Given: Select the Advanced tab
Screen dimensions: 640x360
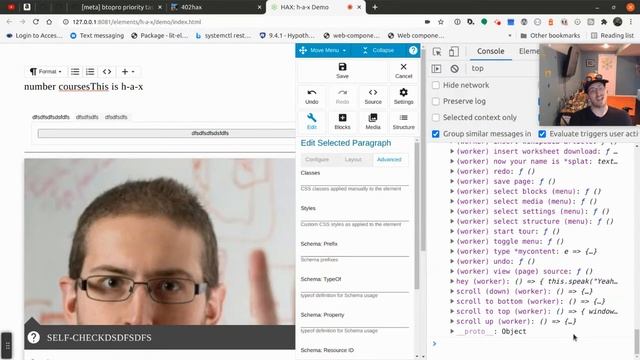Looking at the screenshot, I should point(389,160).
